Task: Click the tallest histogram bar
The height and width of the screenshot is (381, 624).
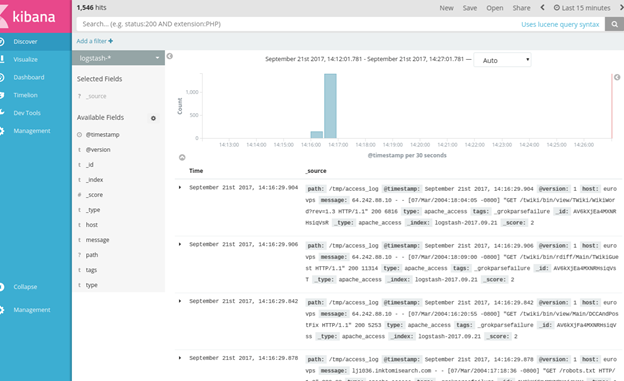Action: pos(330,106)
